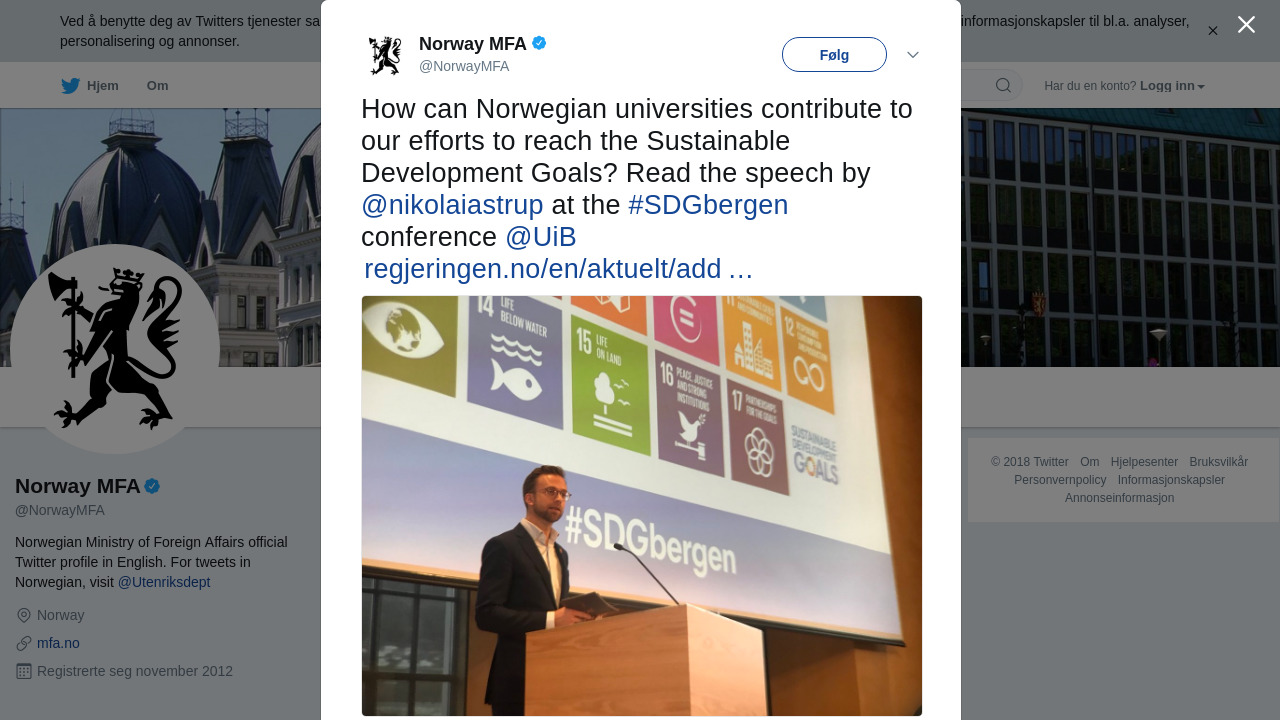Go to Hjem in the top navigation
Image resolution: width=1280 pixels, height=720 pixels.
click(x=102, y=86)
